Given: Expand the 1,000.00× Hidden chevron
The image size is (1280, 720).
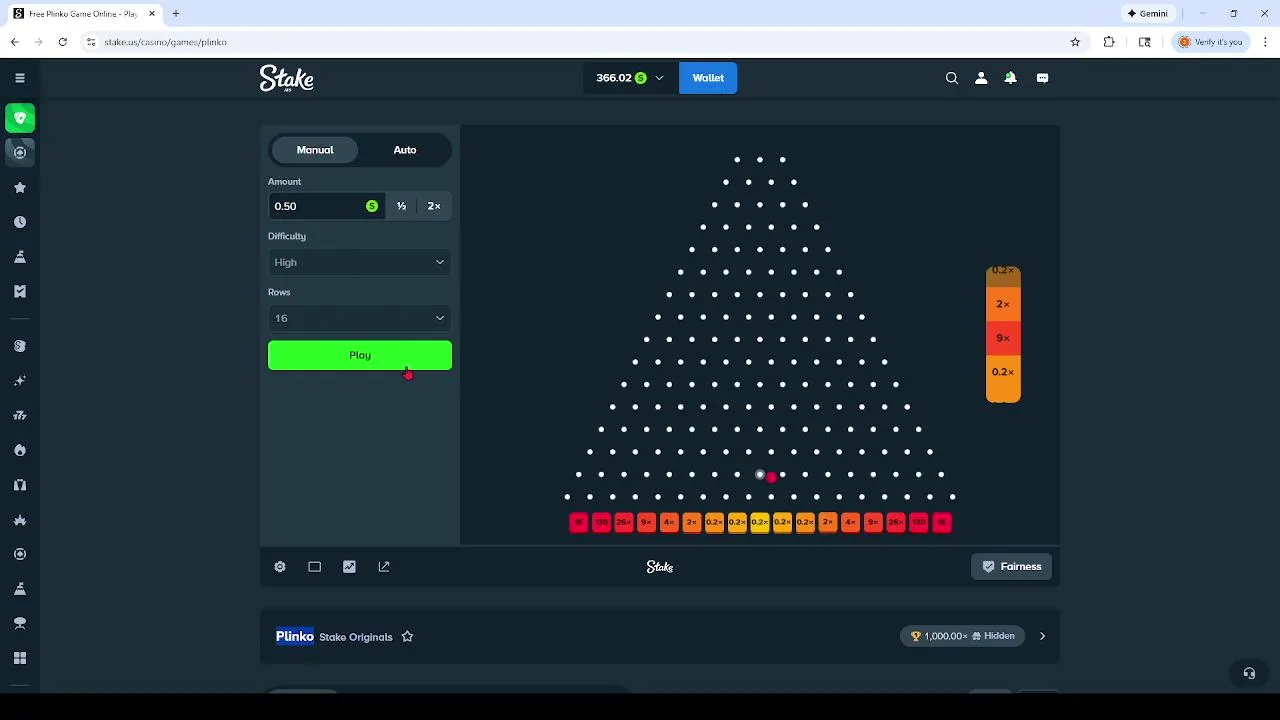Looking at the screenshot, I should click(1042, 636).
